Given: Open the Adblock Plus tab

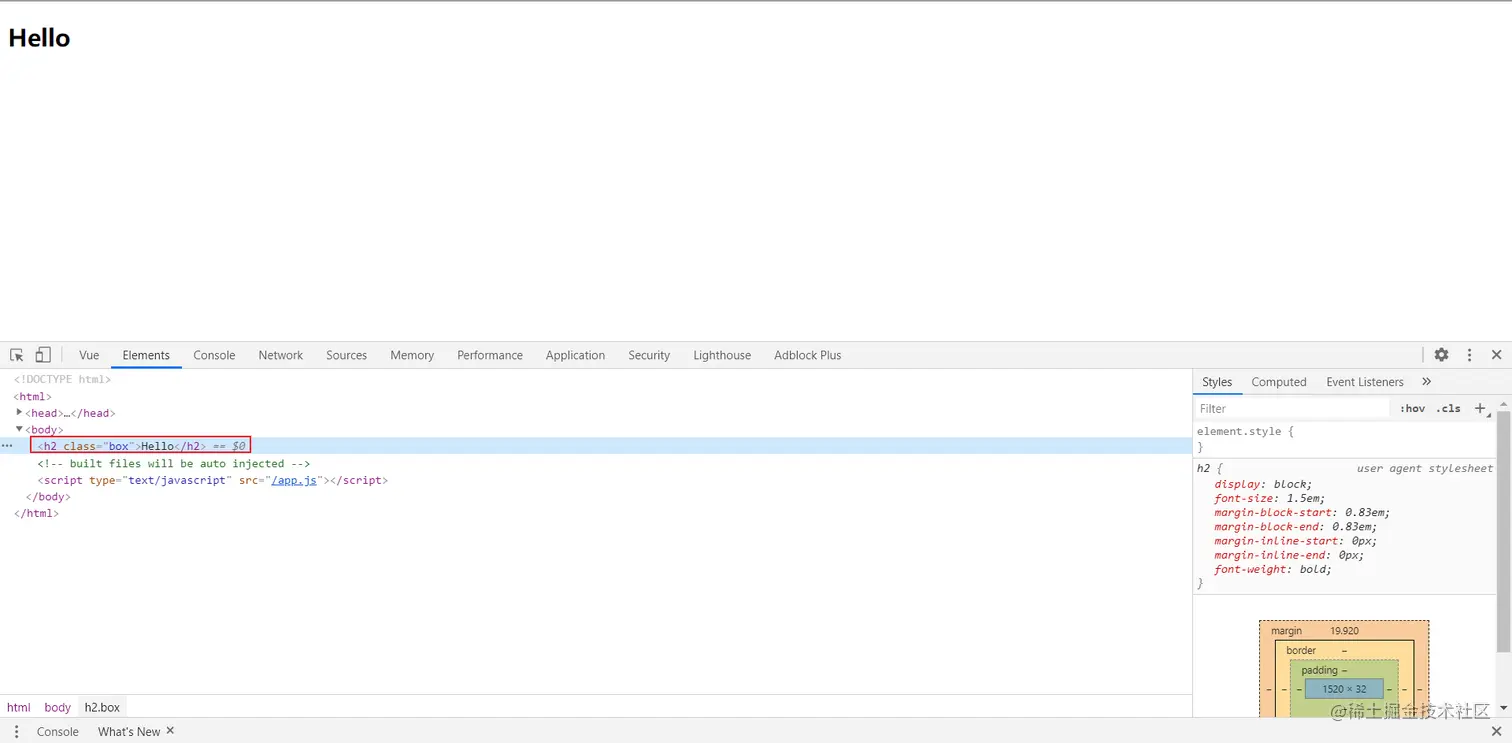Looking at the screenshot, I should point(807,355).
